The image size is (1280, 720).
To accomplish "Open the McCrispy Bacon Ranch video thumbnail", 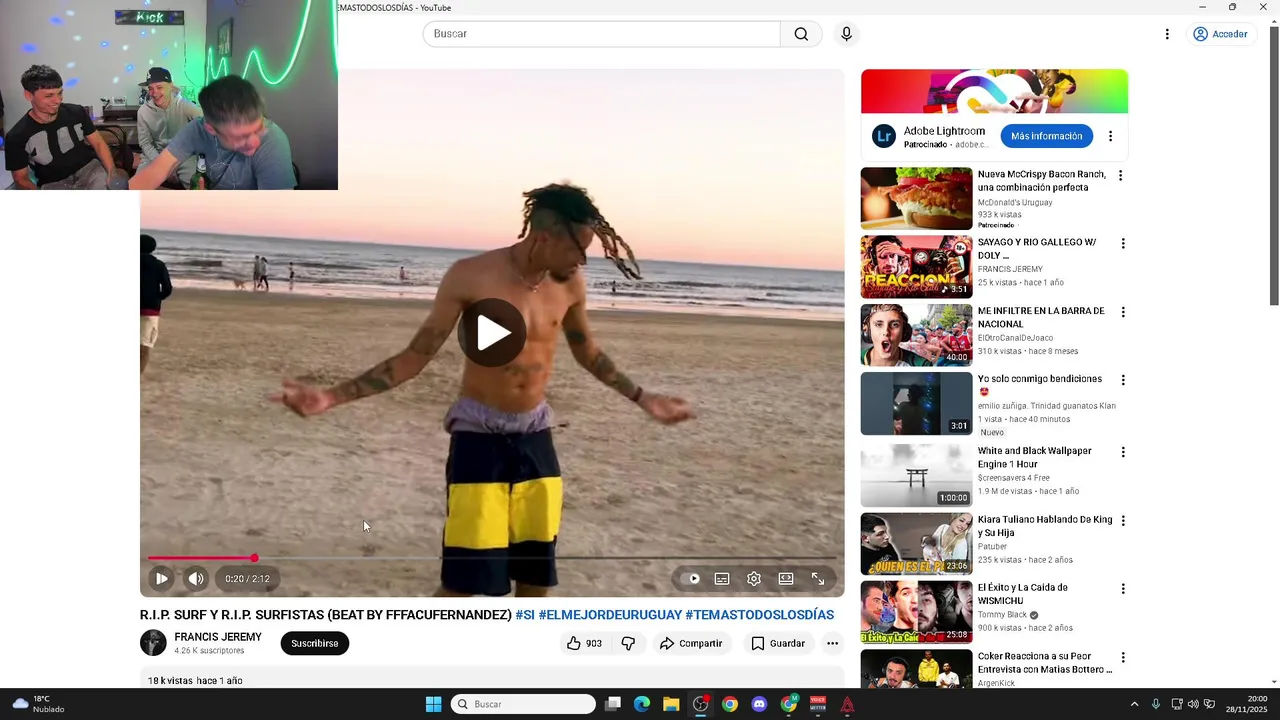I will 916,198.
